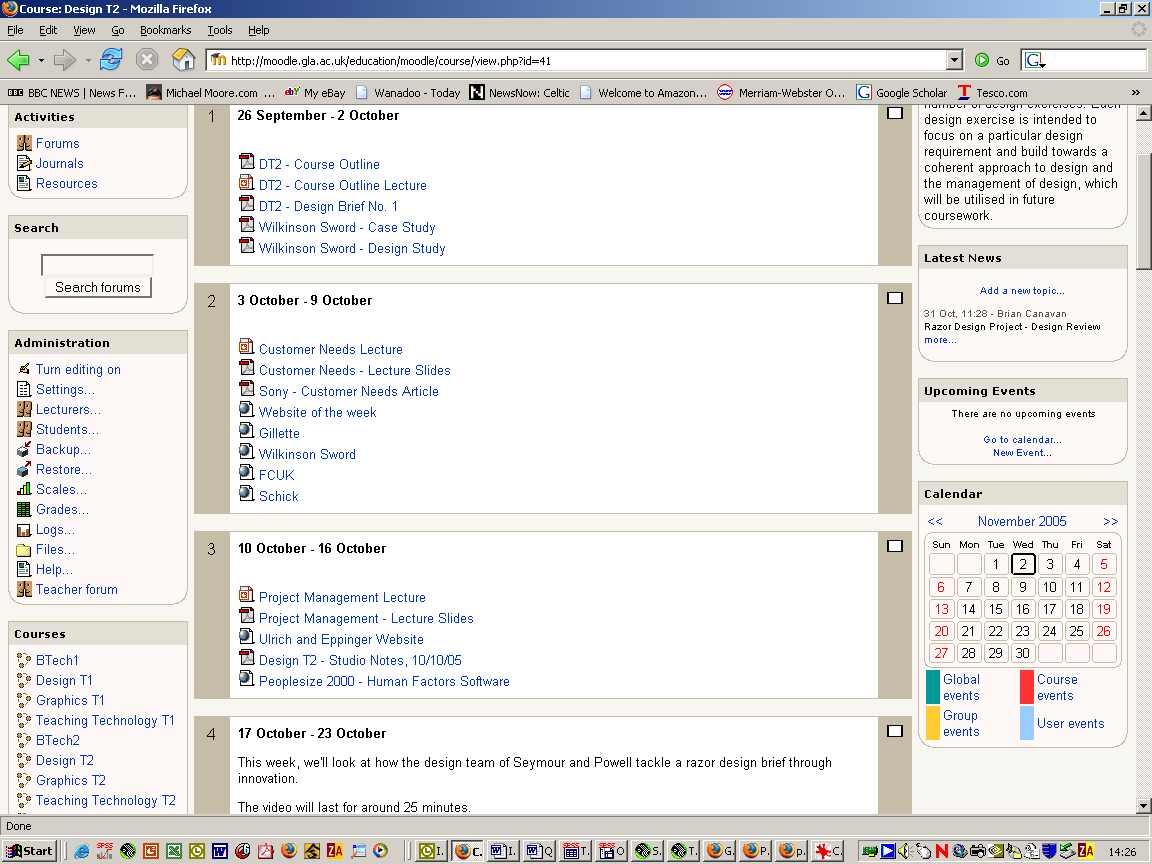Click the green Go button icon
Viewport: 1152px width, 864px height.
[982, 60]
